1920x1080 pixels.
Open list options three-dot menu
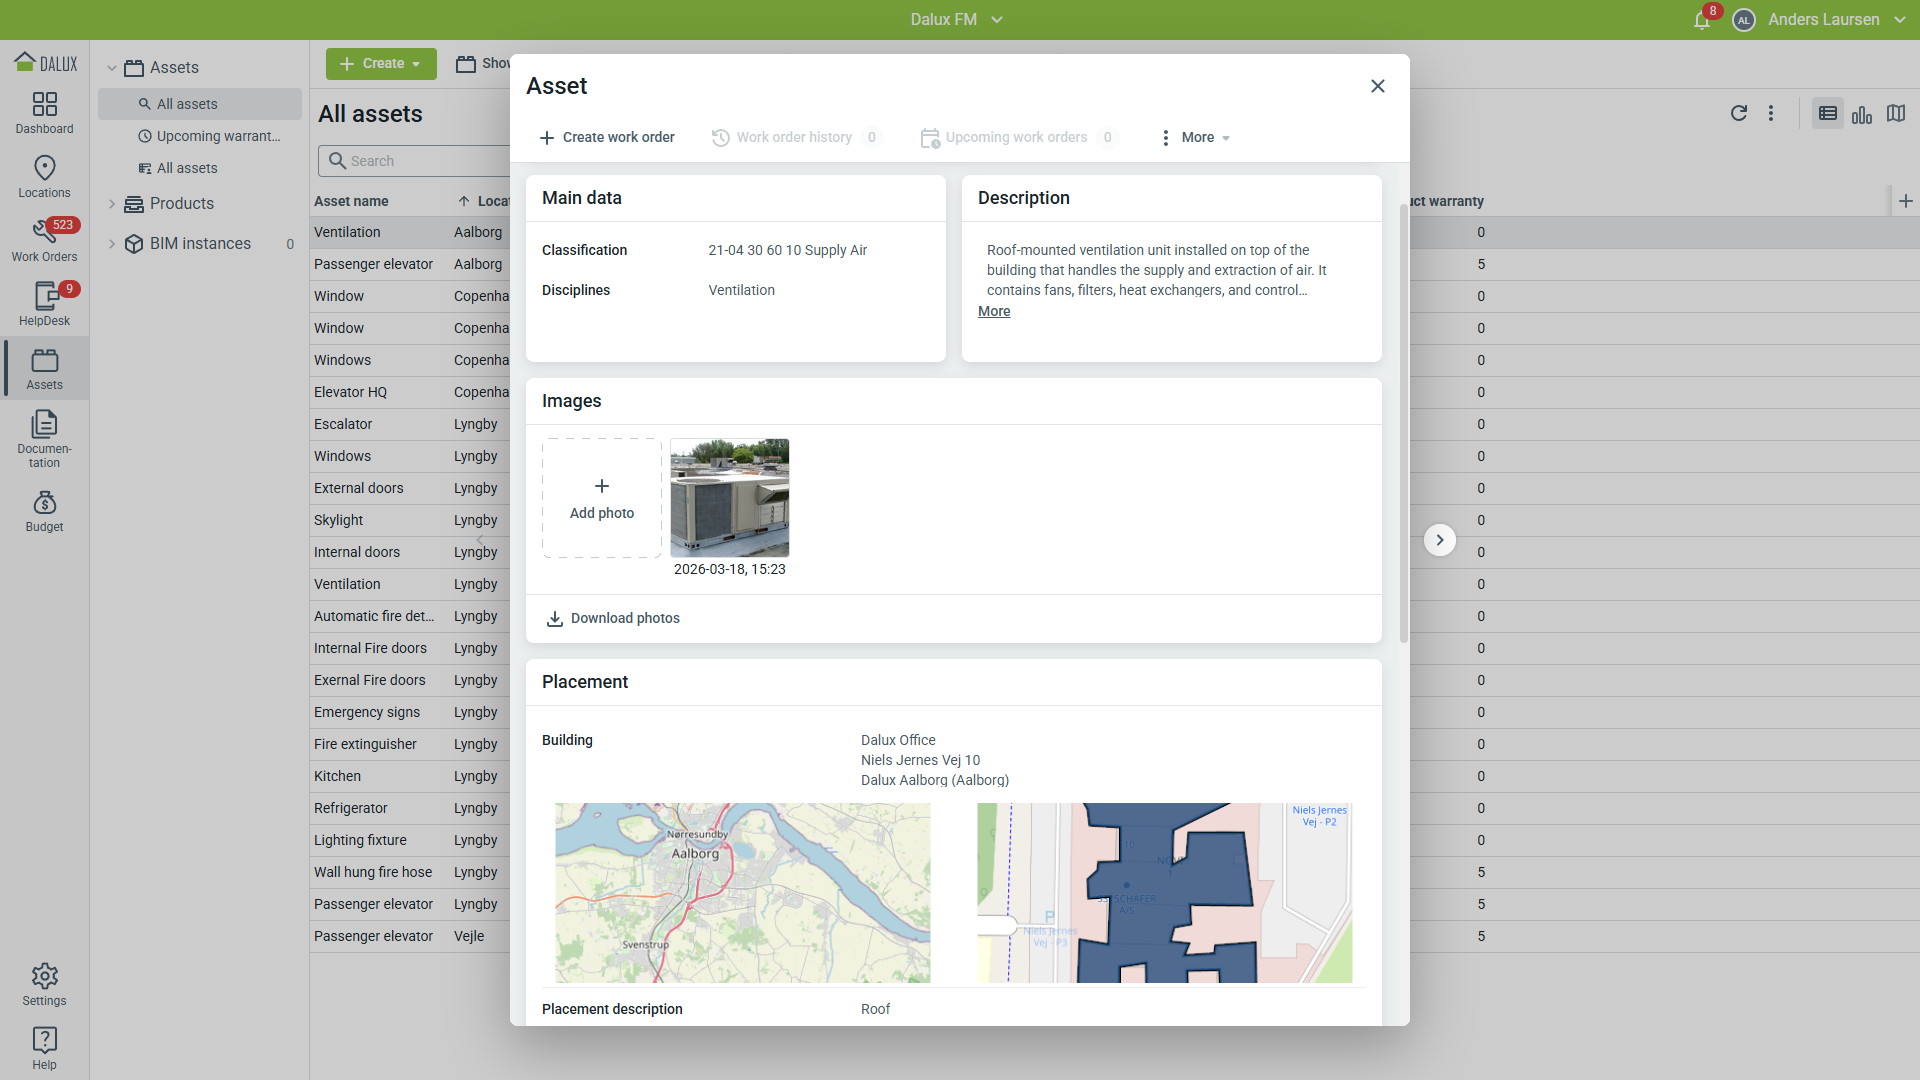pyautogui.click(x=1771, y=113)
